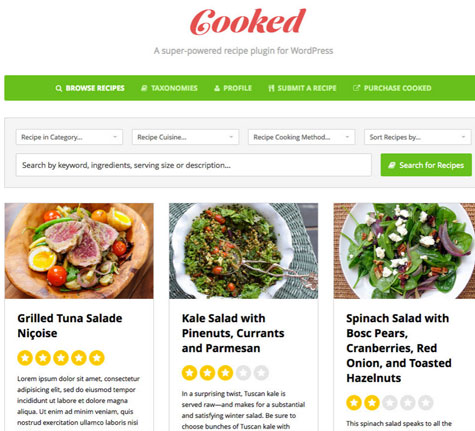Viewport: 475px width, 431px height.
Task: Click the user icon beside Profile
Action: click(x=217, y=88)
